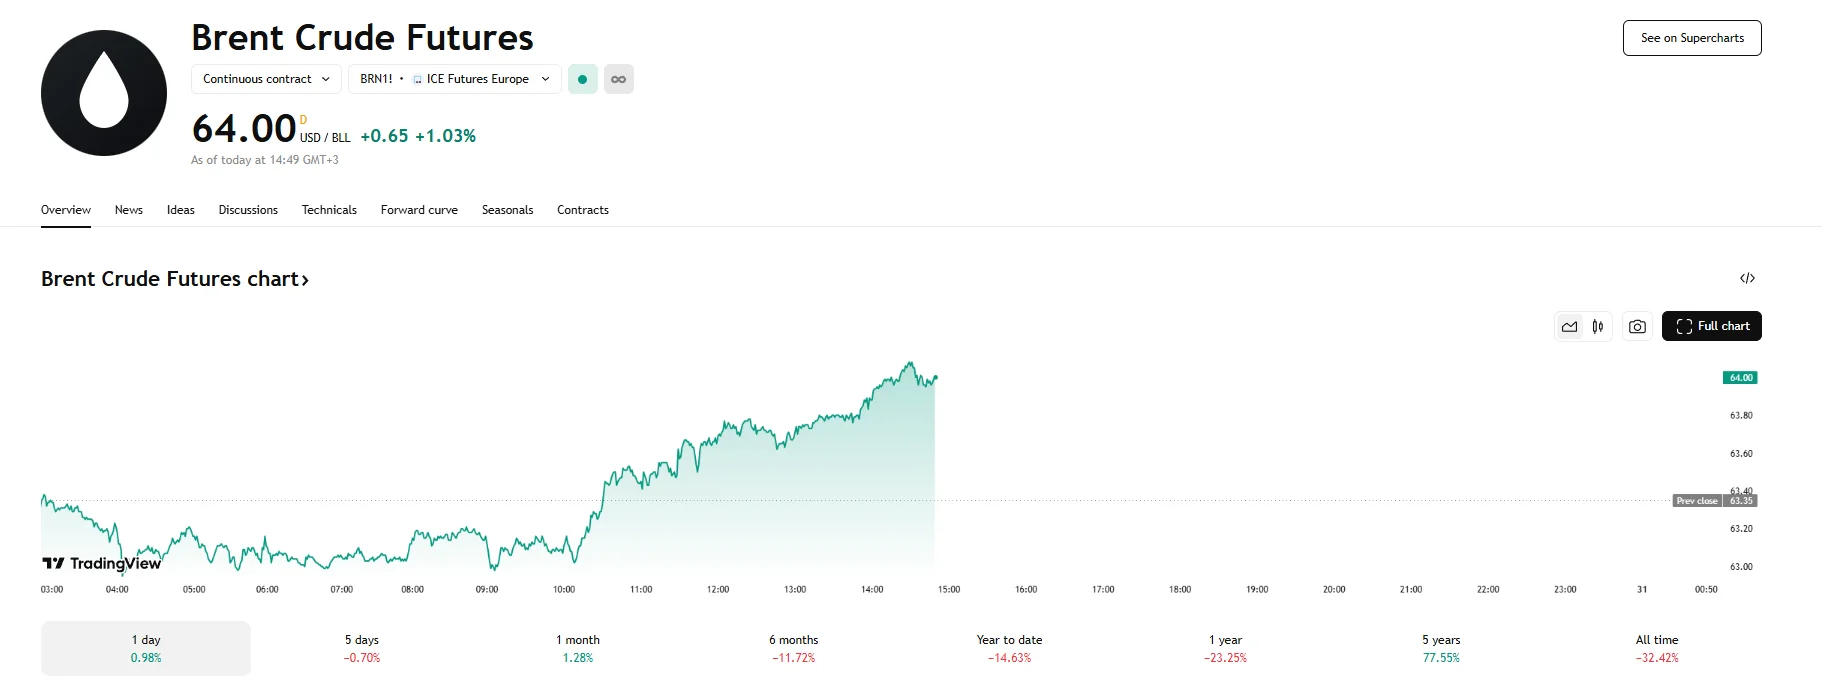
Task: Click the Prev close 63.35 label
Action: (1715, 501)
